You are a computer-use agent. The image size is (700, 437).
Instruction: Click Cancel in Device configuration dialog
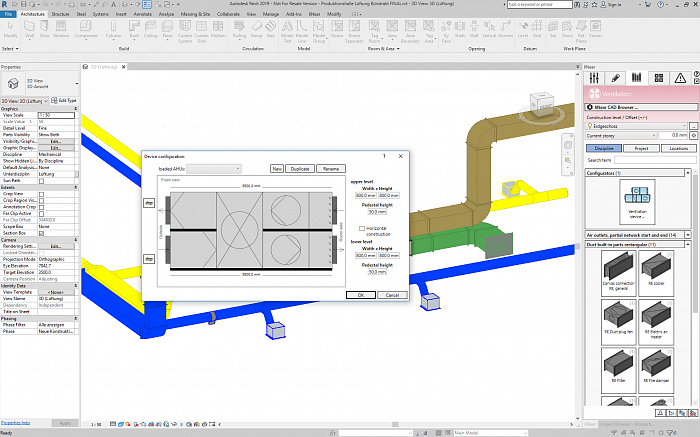(392, 295)
